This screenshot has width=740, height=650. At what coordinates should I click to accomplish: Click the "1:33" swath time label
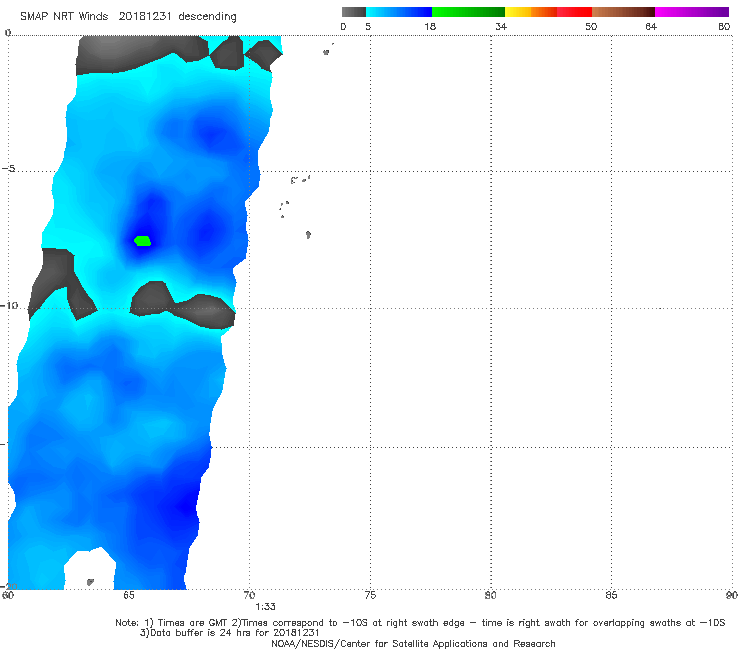[x=265, y=607]
